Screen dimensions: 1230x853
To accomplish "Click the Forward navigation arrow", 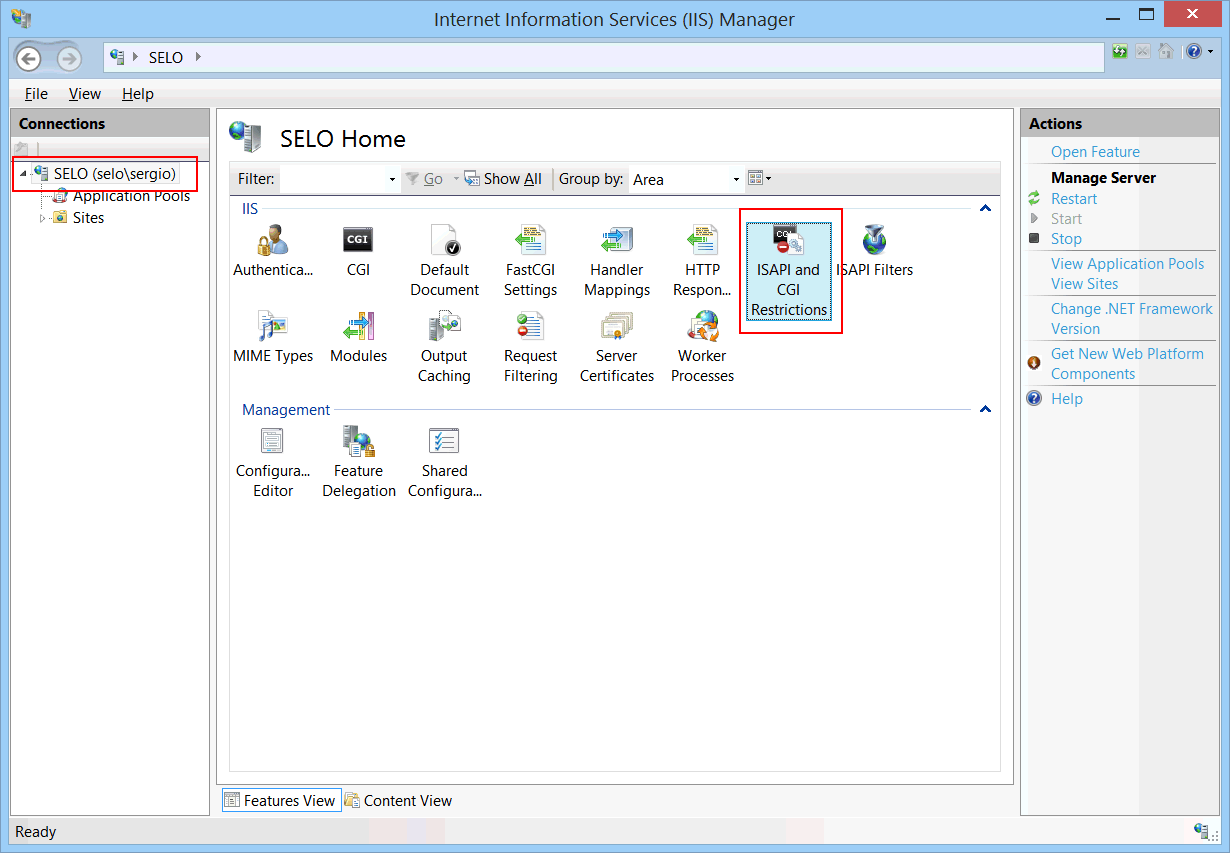I will (x=68, y=58).
